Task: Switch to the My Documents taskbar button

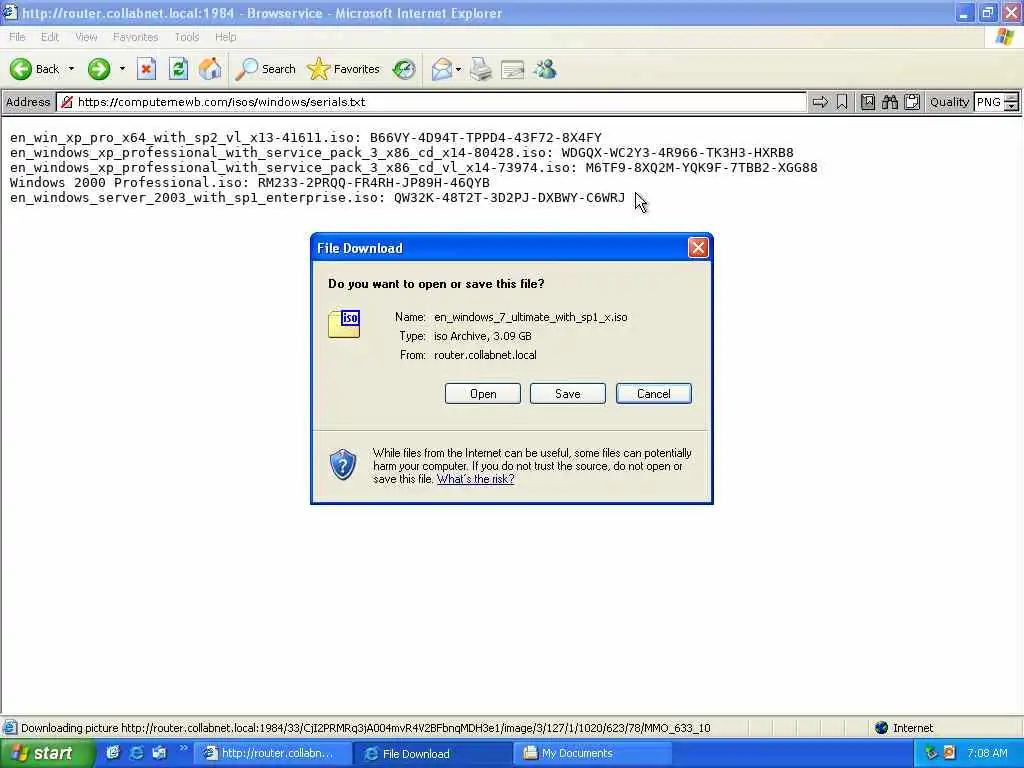Action: tap(594, 754)
